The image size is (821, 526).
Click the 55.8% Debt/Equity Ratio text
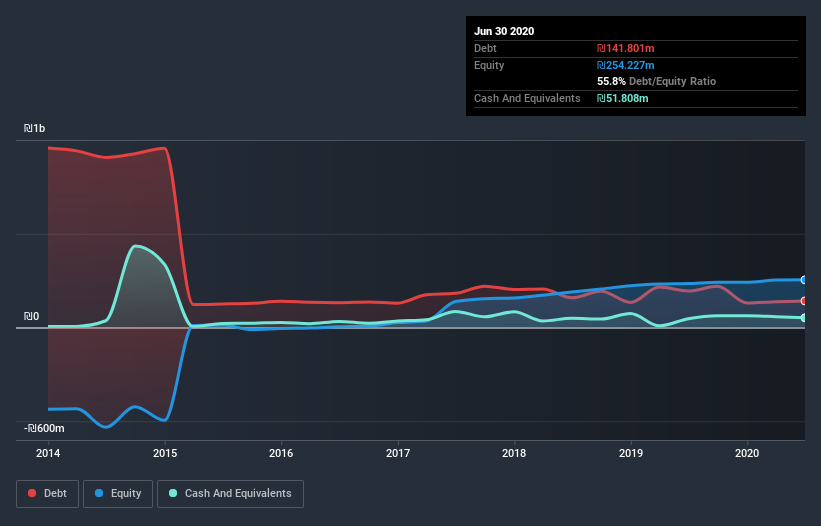(x=657, y=82)
